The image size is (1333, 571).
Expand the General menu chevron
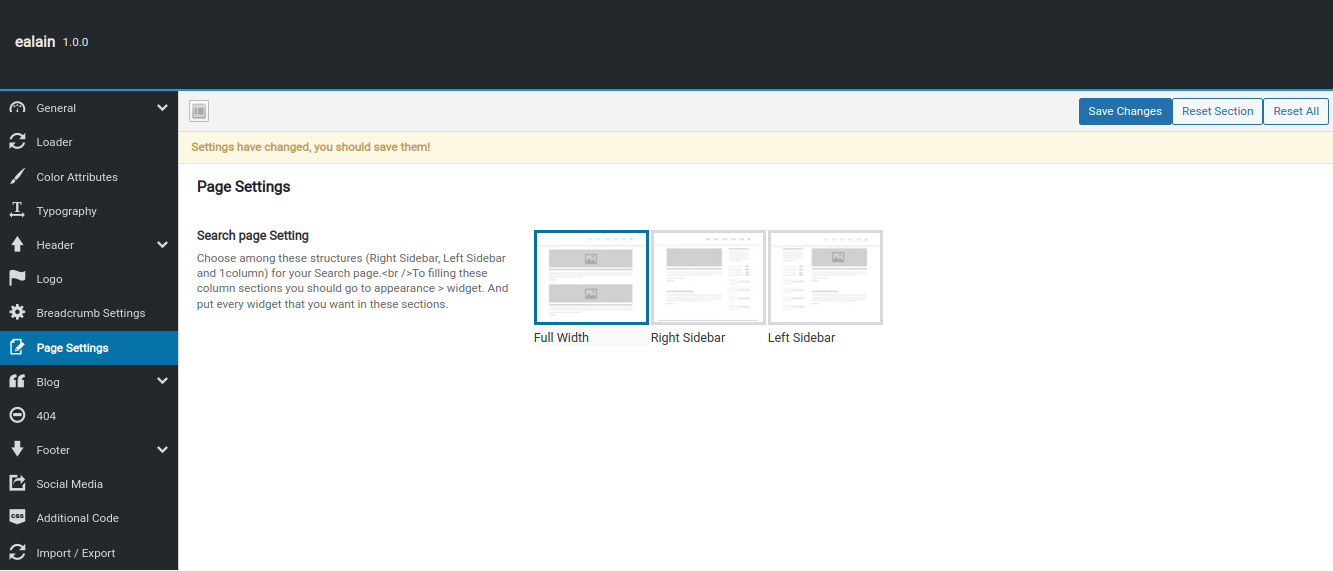tap(163, 108)
